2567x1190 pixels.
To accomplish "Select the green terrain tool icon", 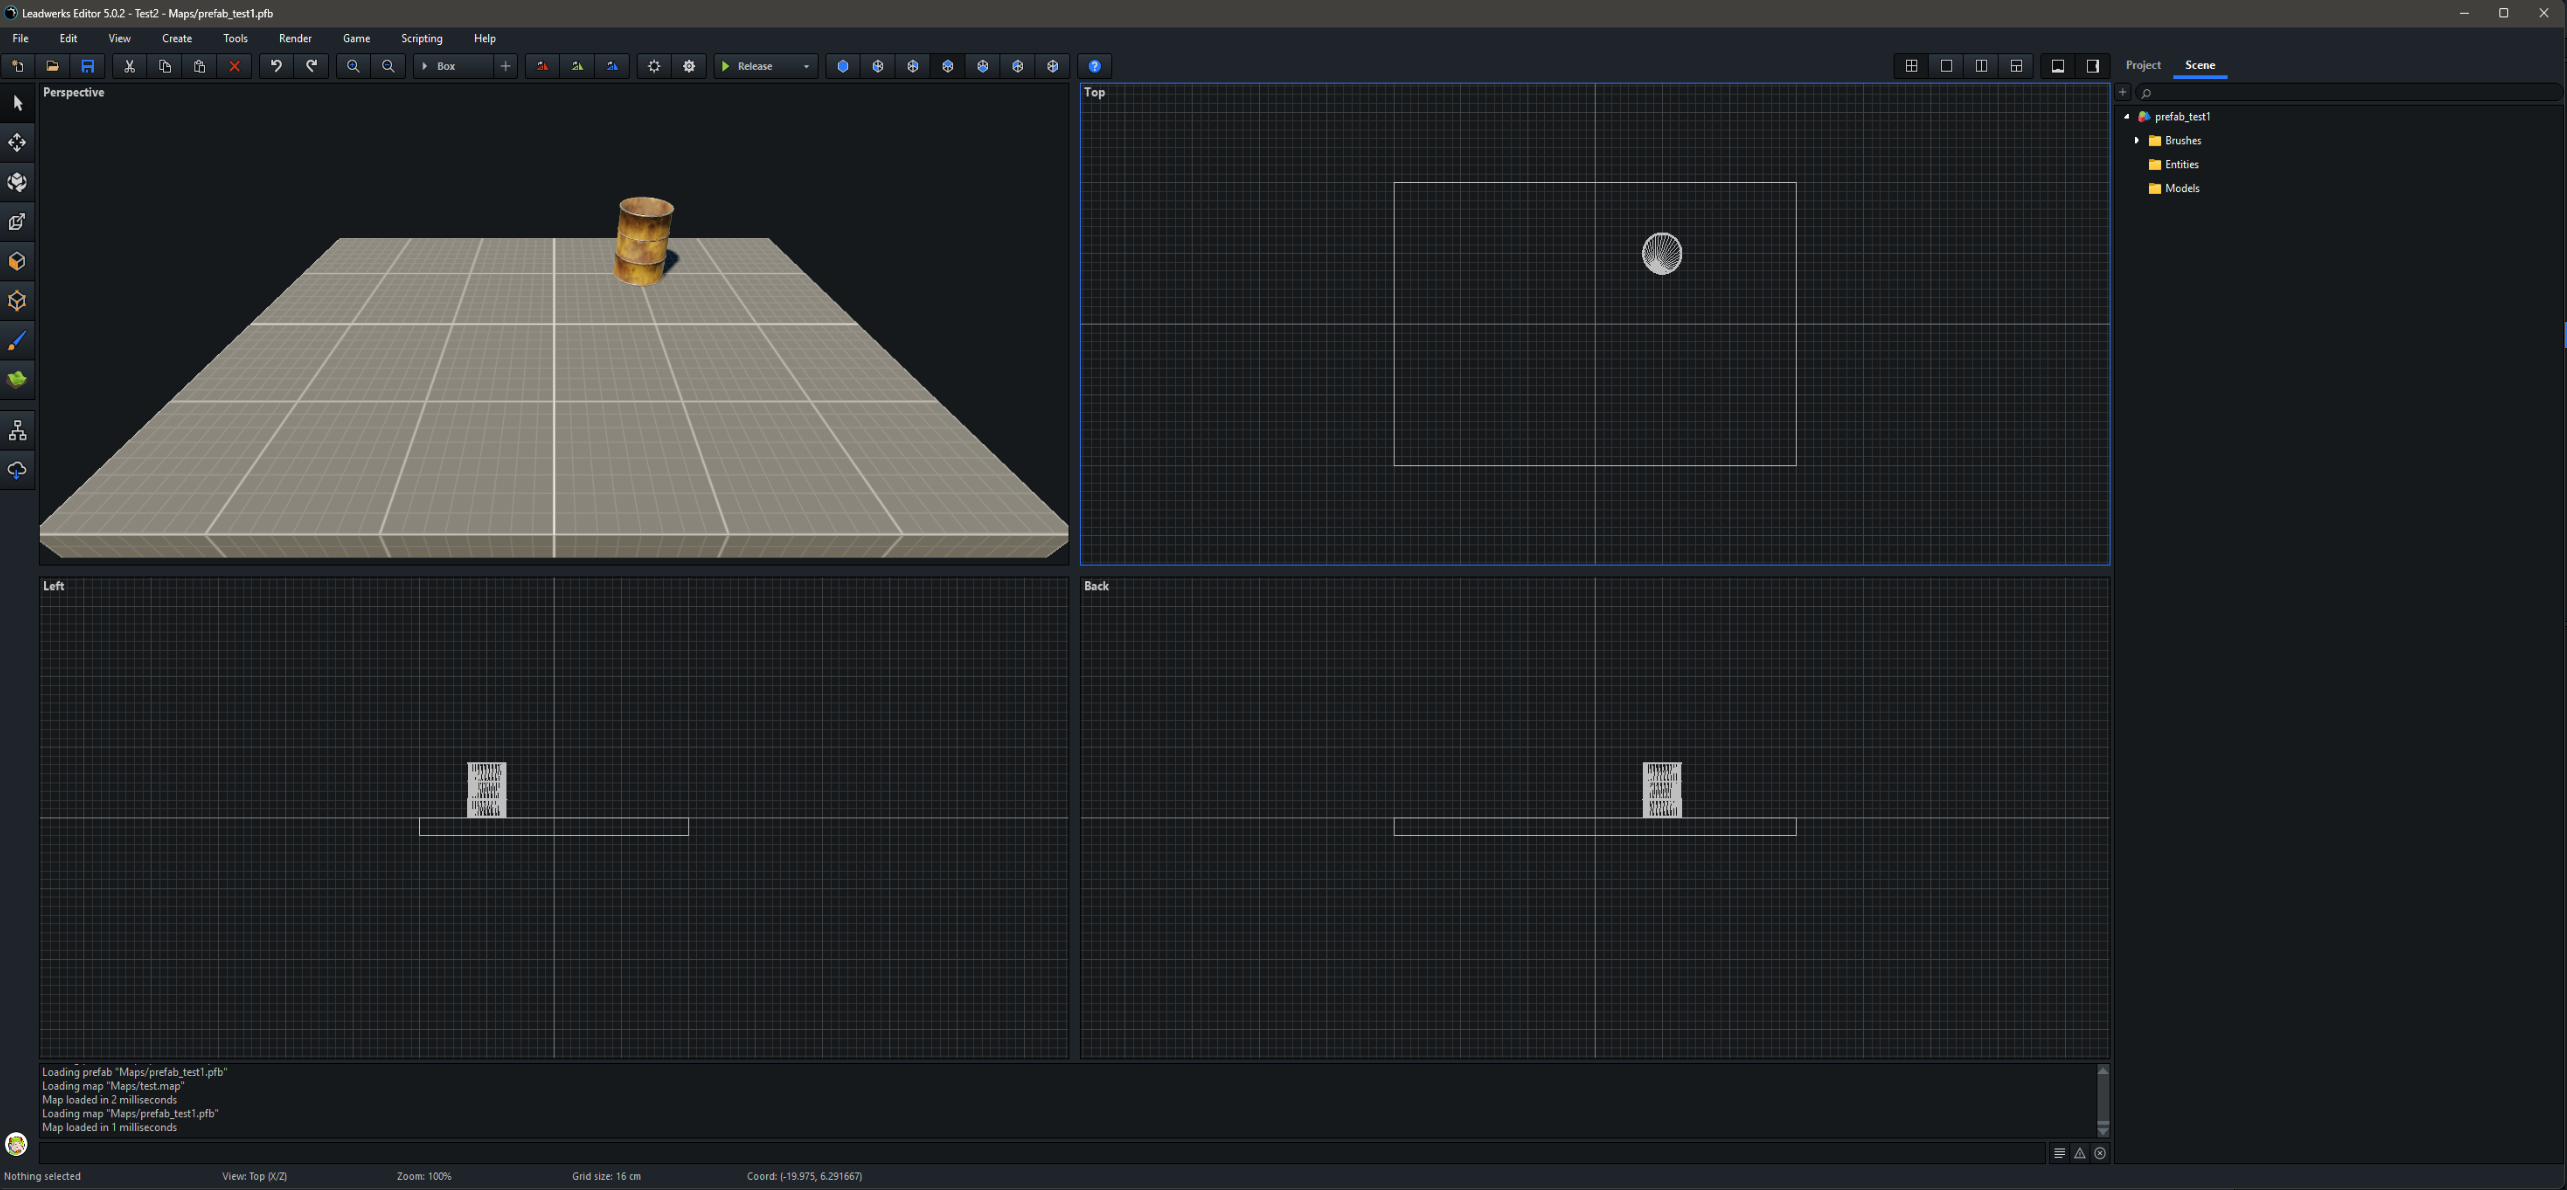I will click(17, 379).
